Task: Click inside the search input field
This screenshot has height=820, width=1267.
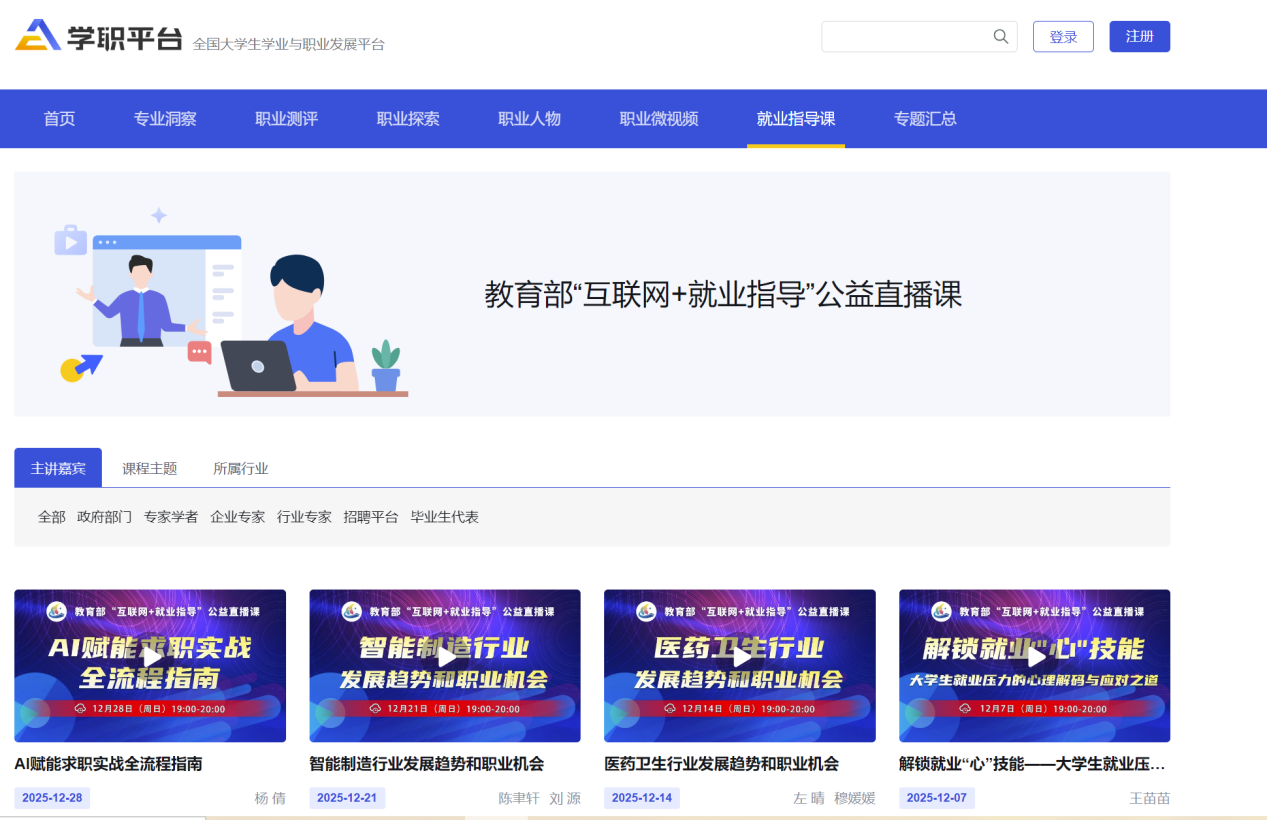Action: click(905, 37)
